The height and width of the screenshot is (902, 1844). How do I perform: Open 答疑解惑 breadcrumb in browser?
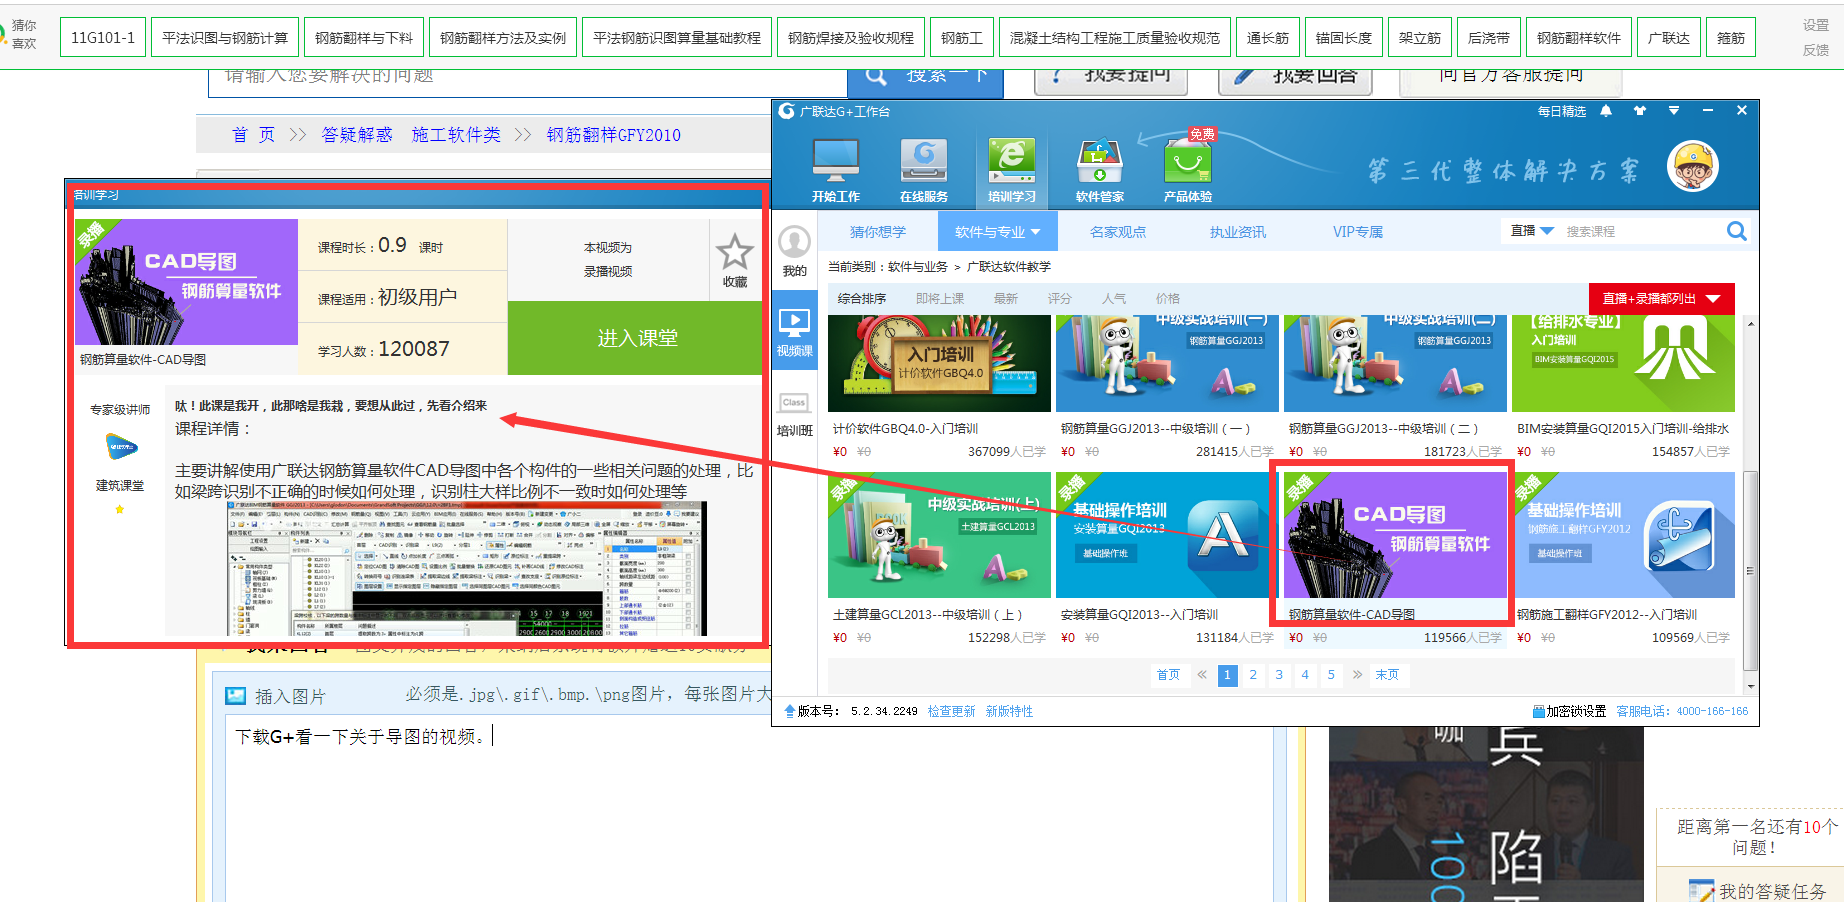pyautogui.click(x=357, y=135)
